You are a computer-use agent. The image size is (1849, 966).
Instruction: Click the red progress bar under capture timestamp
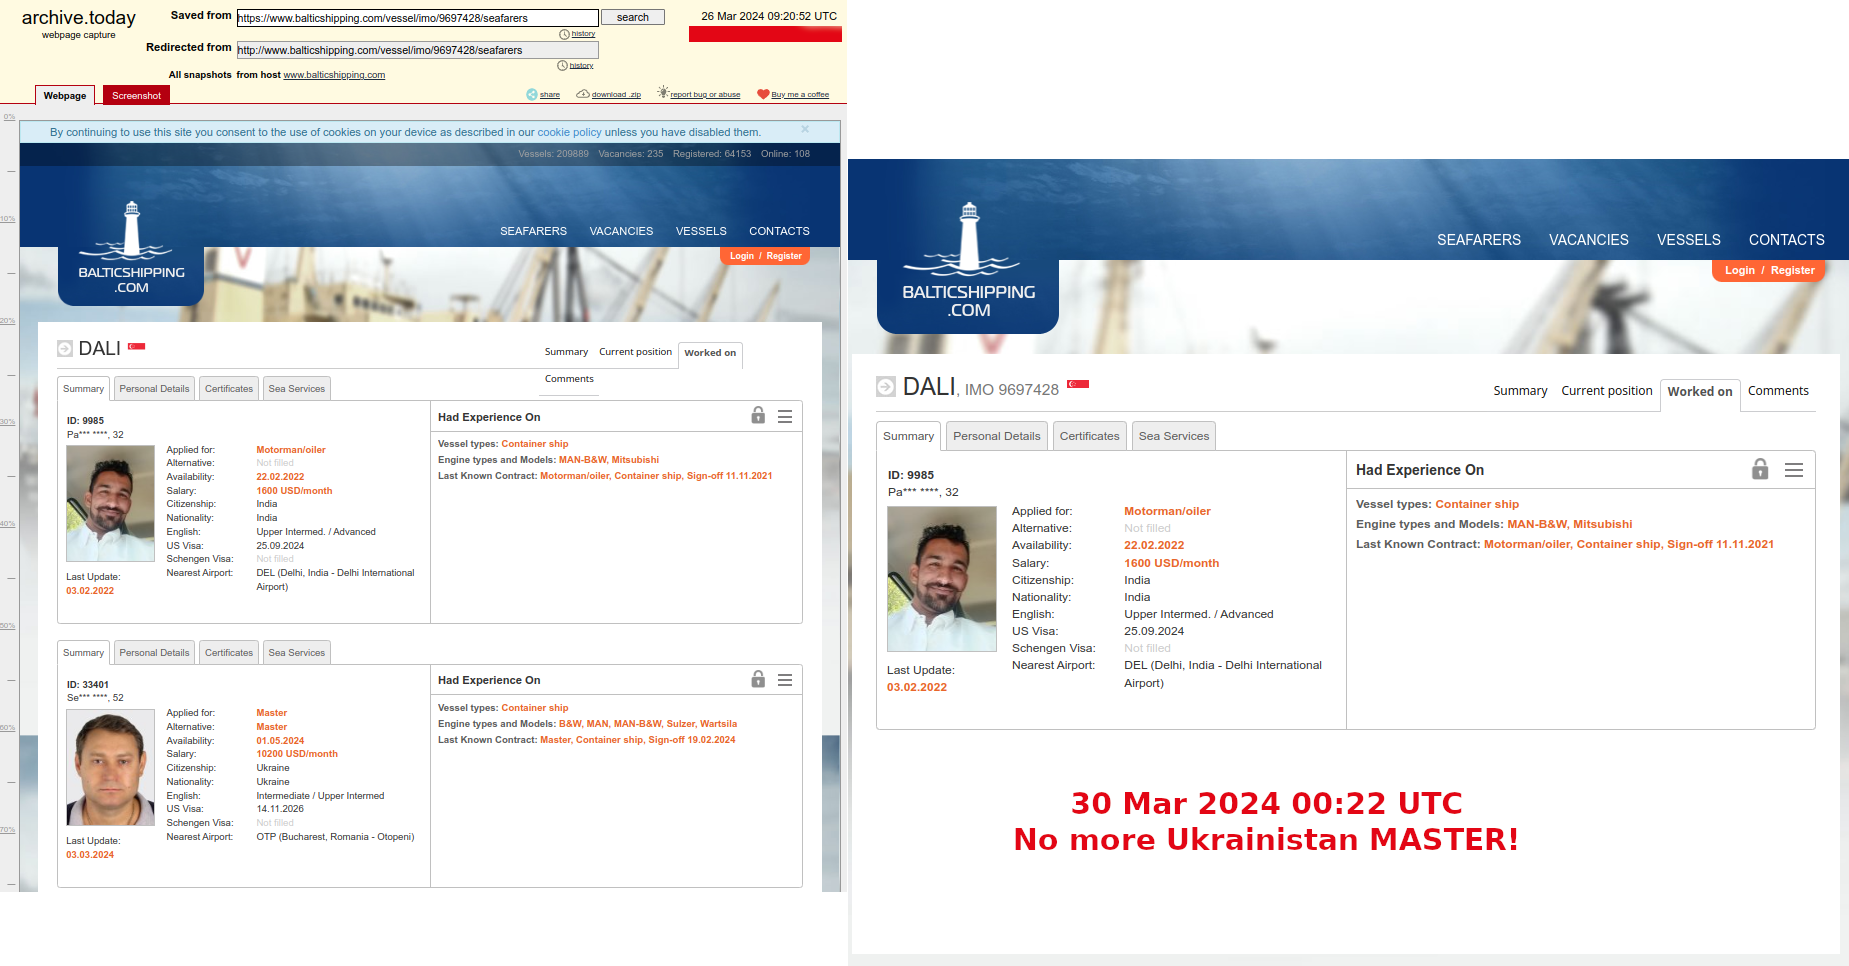[765, 35]
